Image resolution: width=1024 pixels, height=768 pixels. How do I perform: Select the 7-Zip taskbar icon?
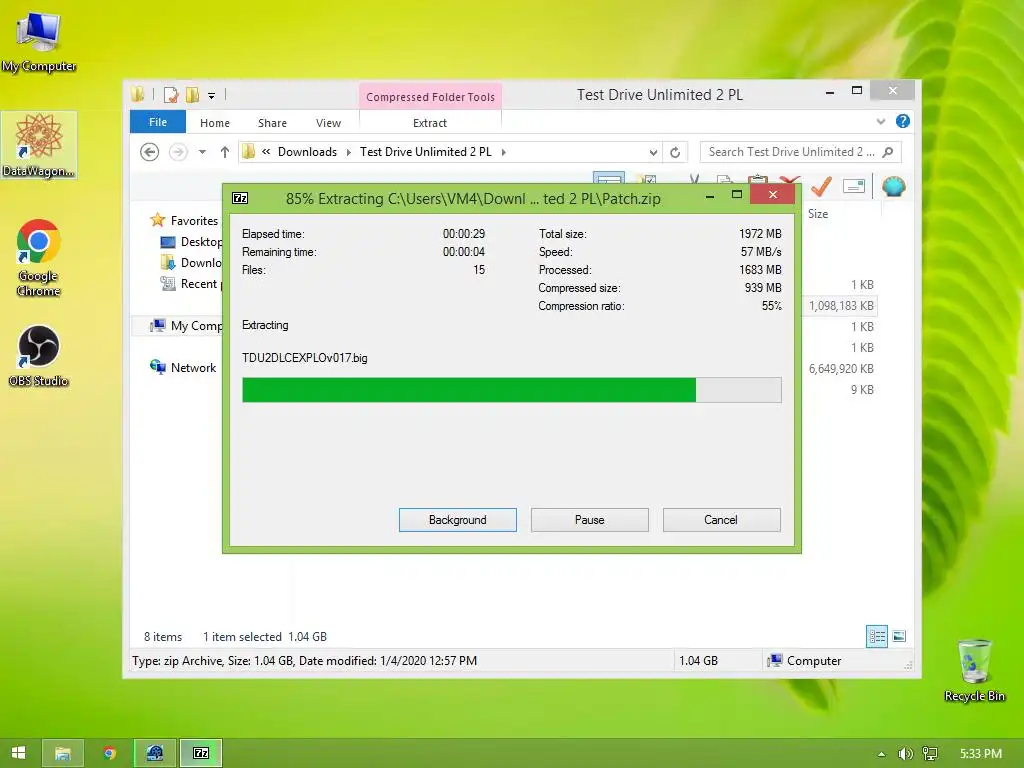point(201,753)
